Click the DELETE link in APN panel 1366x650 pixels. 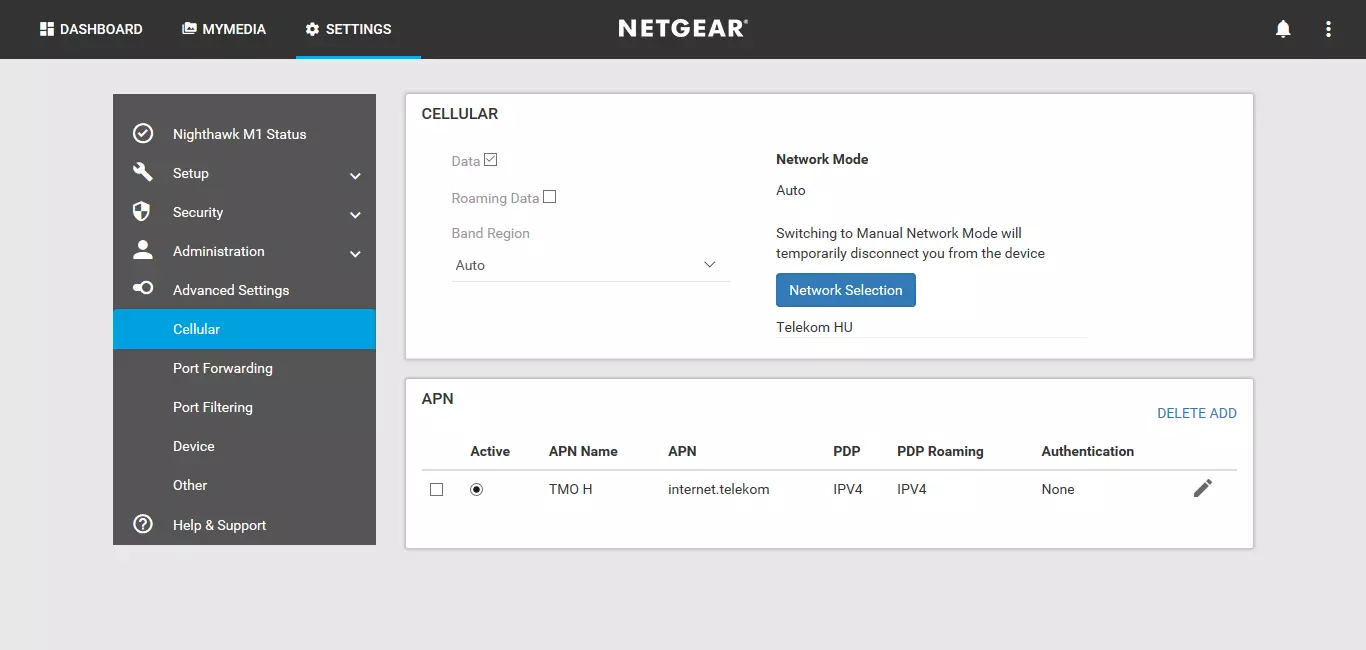tap(1182, 413)
